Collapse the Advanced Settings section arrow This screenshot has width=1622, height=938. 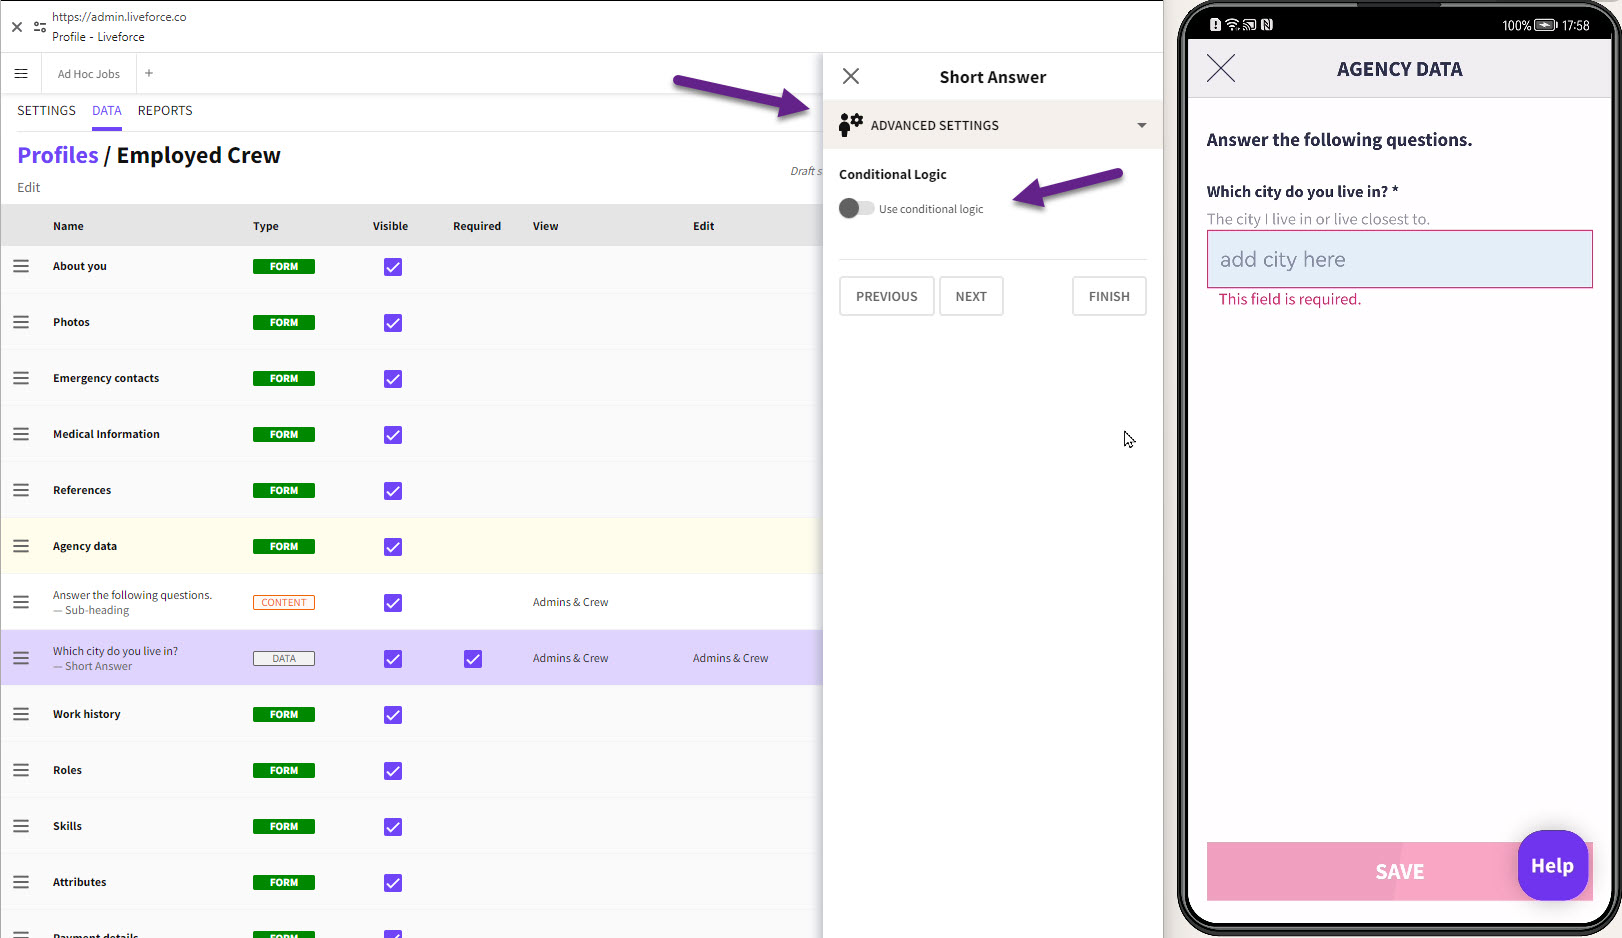1141,125
